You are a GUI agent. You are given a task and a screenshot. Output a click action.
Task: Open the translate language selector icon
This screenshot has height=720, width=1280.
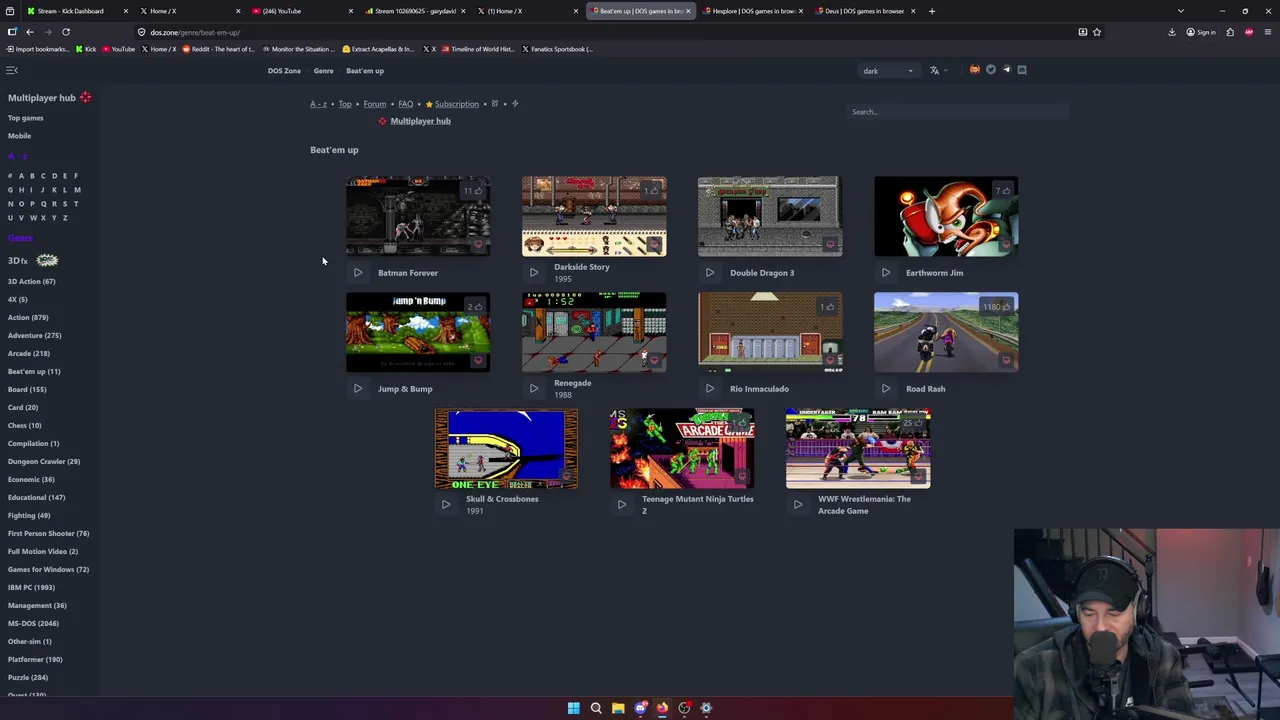click(935, 70)
